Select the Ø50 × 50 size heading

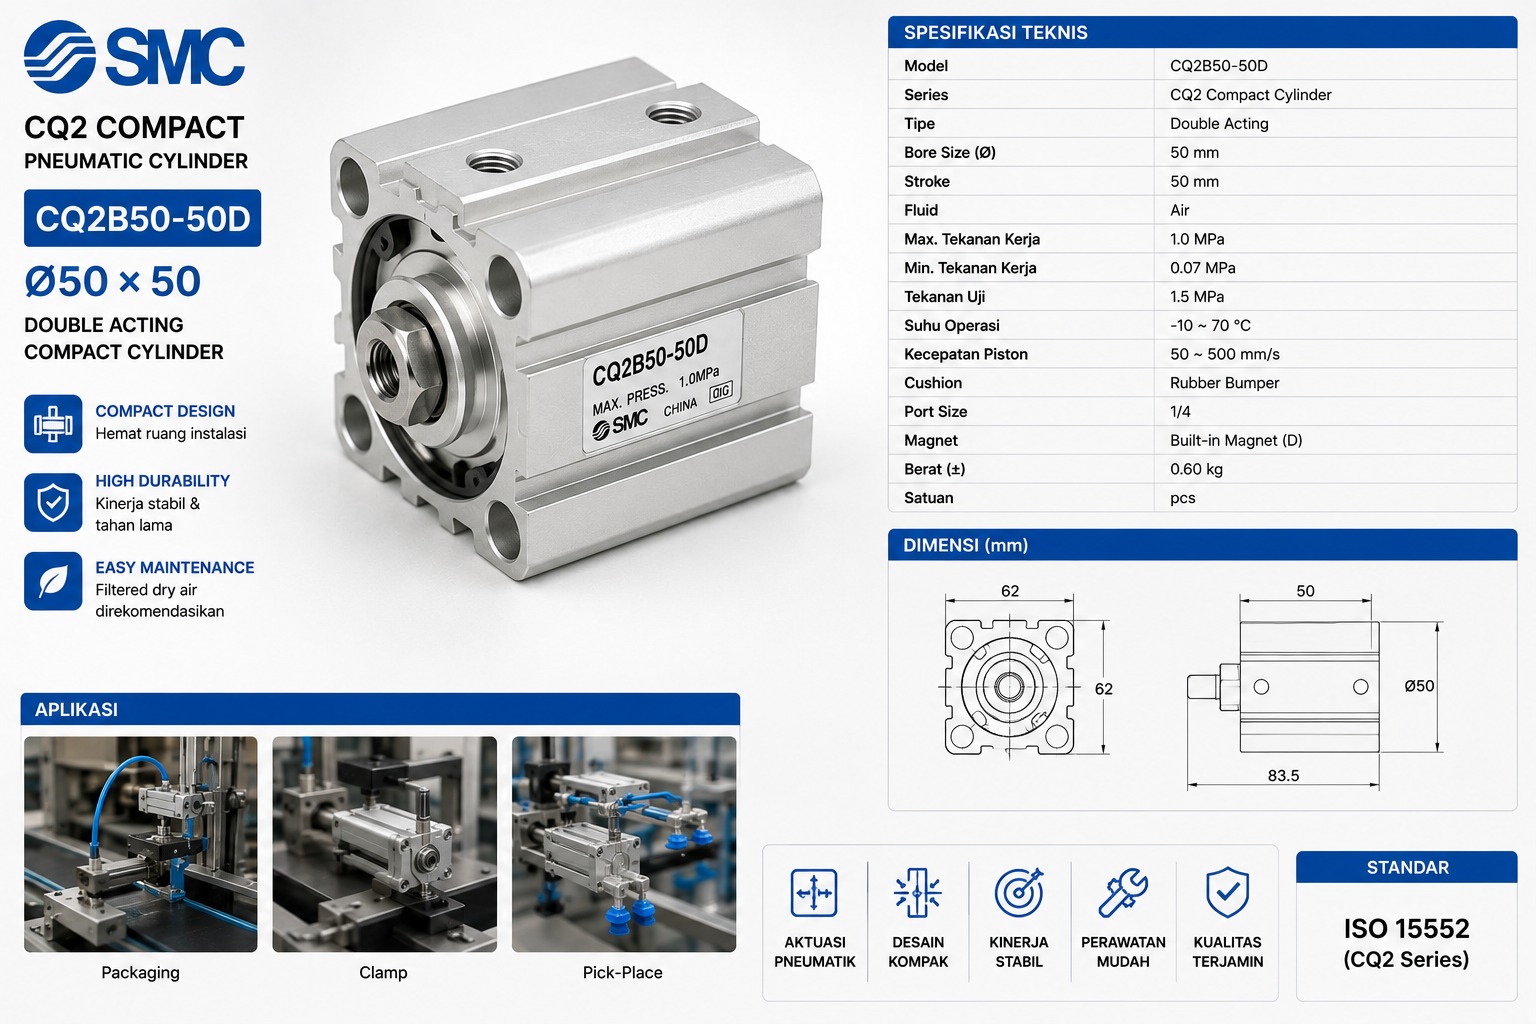tap(113, 282)
